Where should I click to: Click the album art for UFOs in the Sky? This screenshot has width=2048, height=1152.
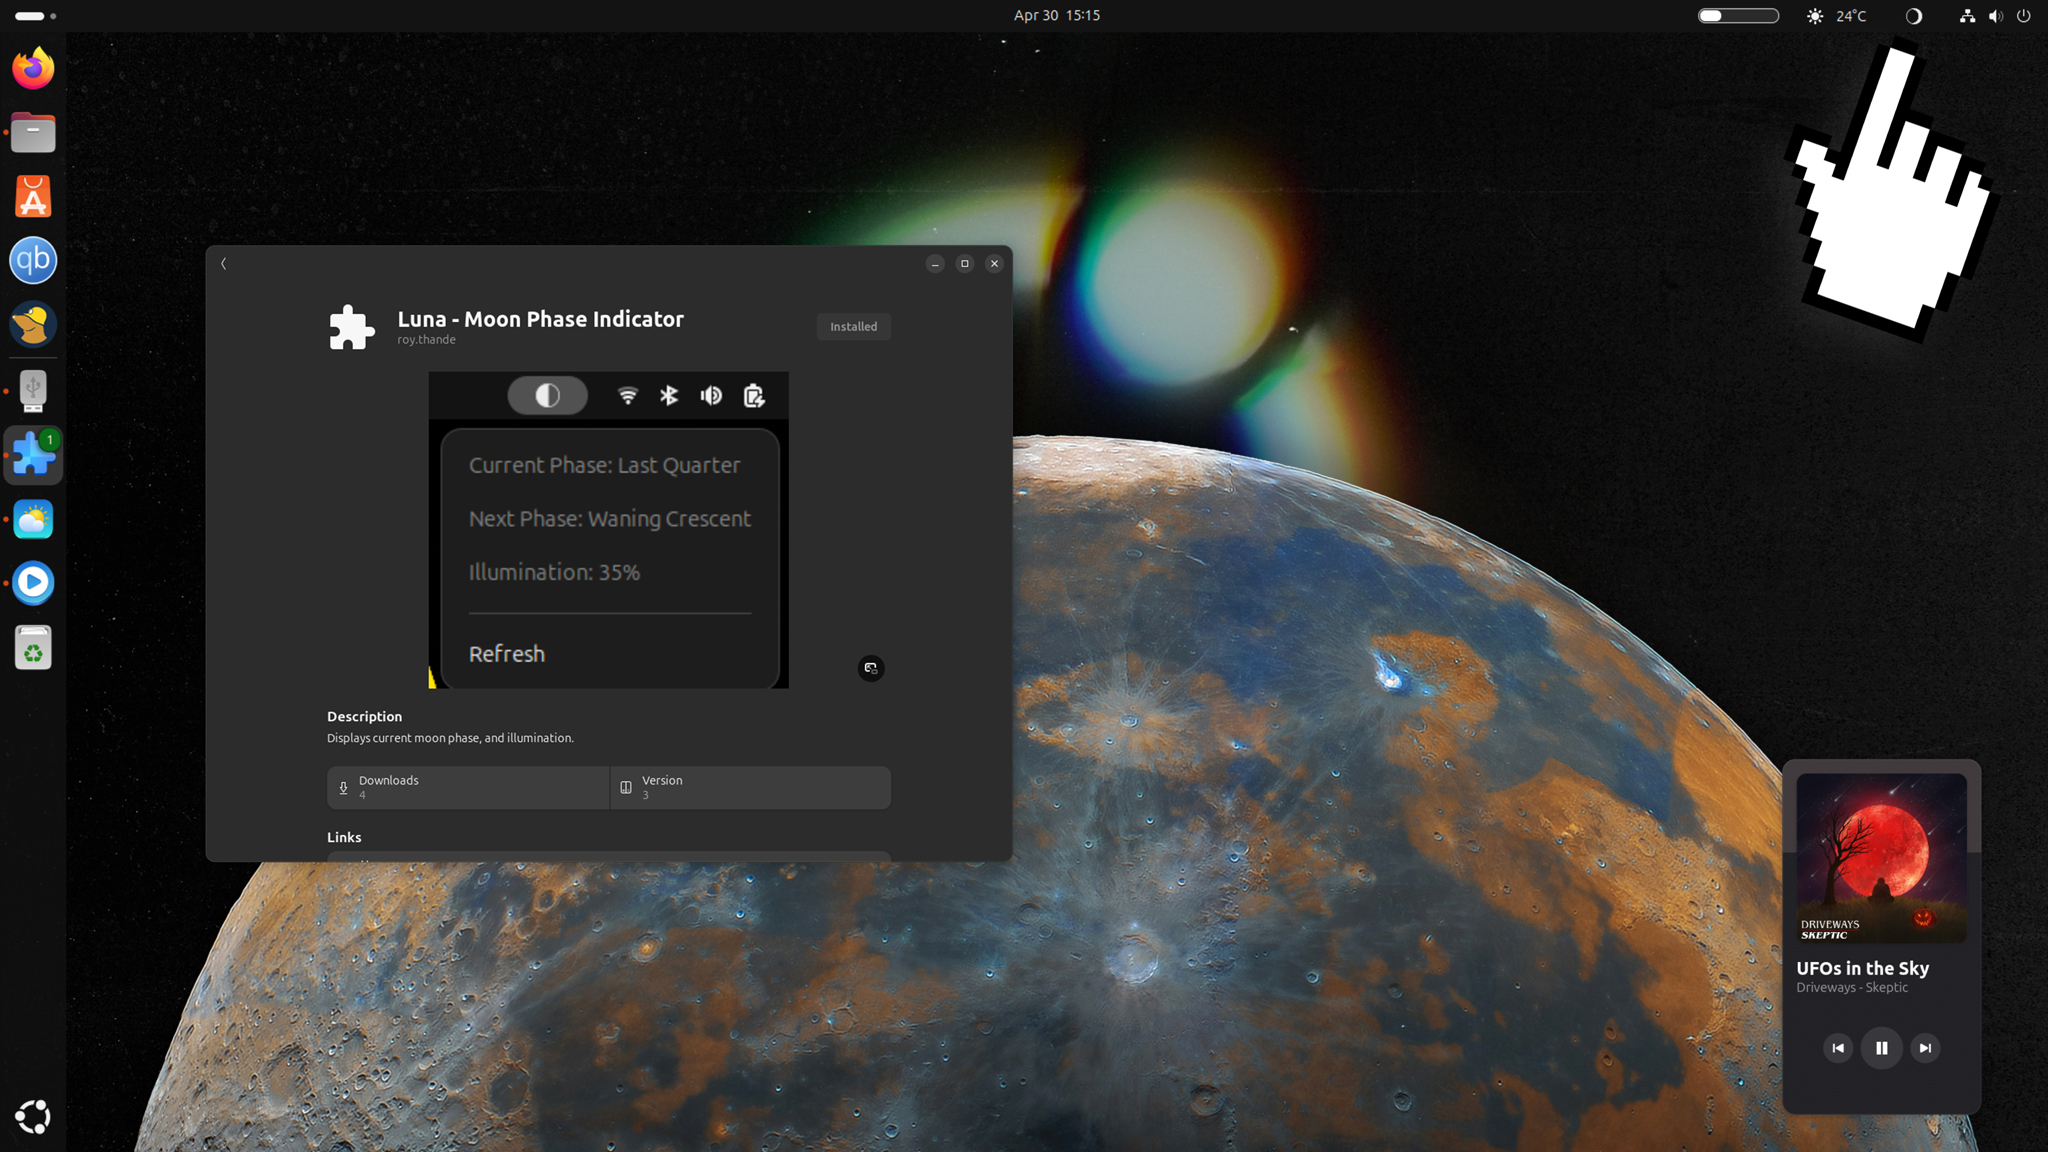click(1881, 858)
